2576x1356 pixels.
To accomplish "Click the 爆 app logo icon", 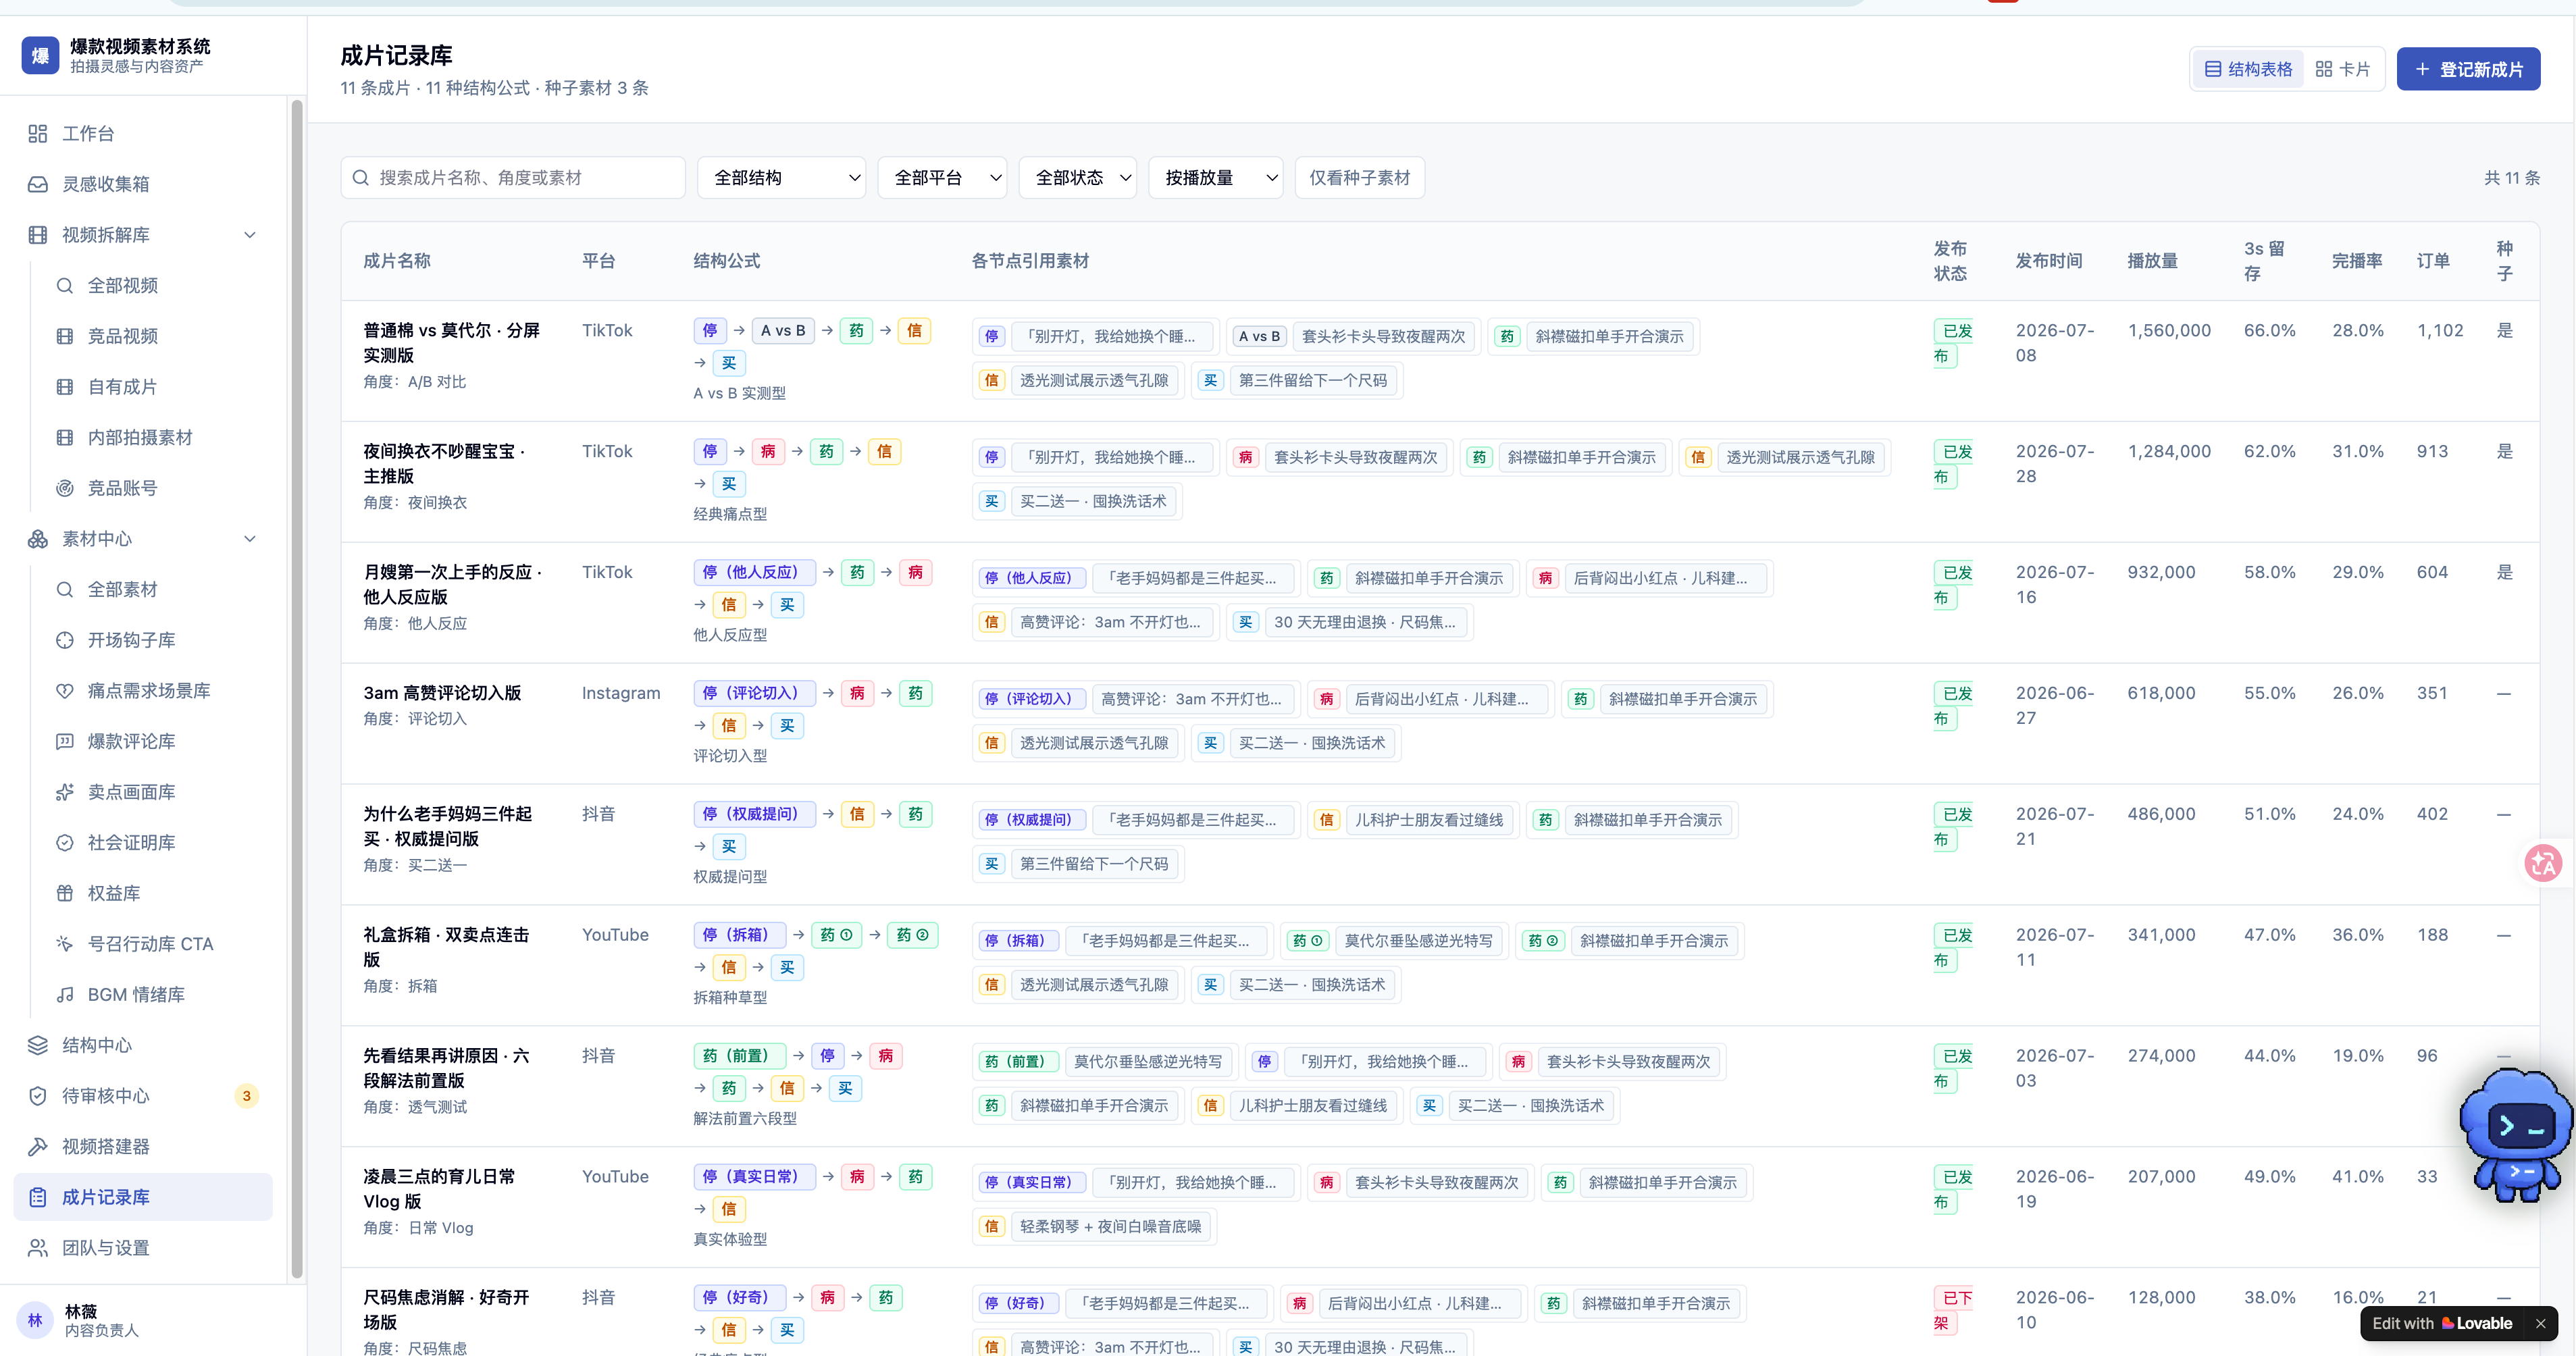I will point(40,55).
